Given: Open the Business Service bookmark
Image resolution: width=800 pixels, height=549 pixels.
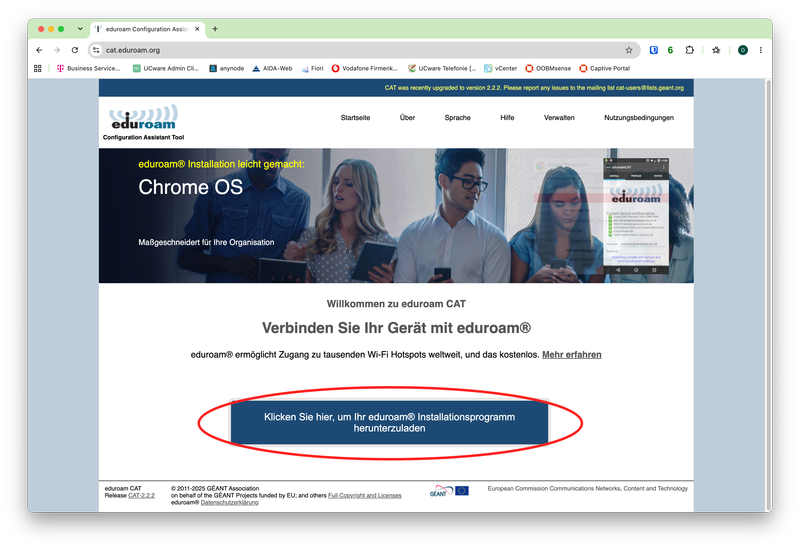Looking at the screenshot, I should (x=88, y=68).
